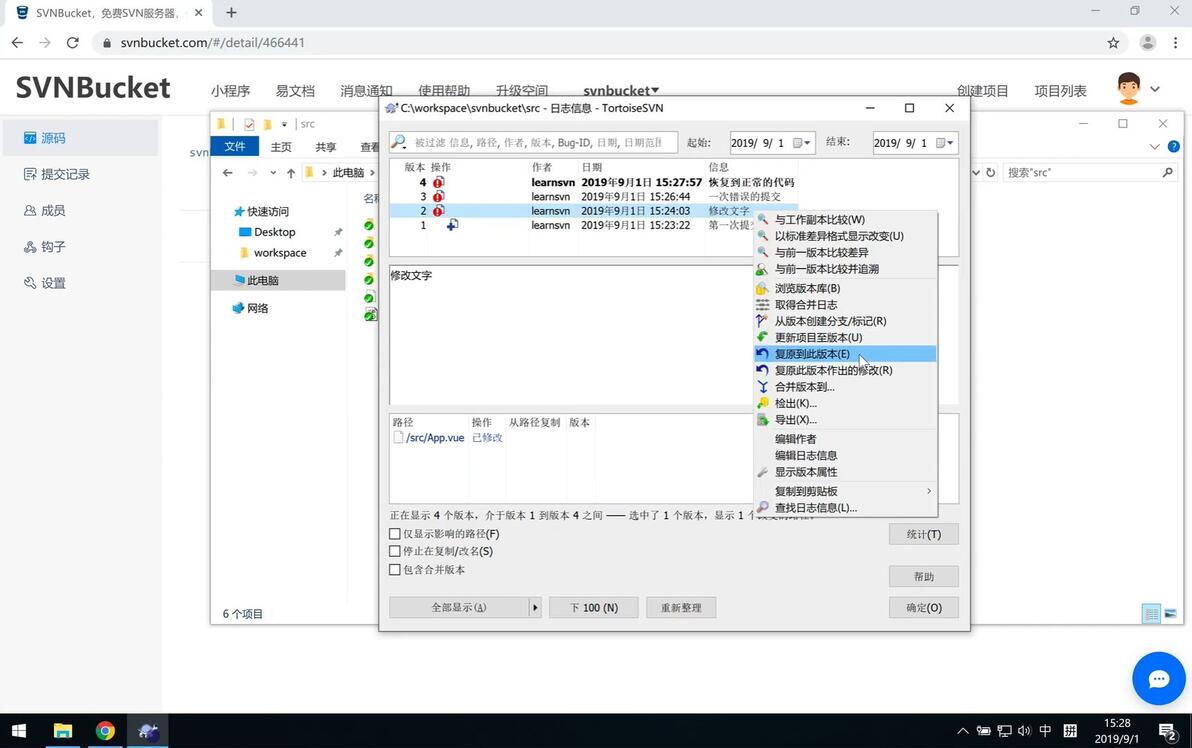The height and width of the screenshot is (748, 1192).
Task: Enable 包含合并版本 checkbox
Action: tap(395, 569)
